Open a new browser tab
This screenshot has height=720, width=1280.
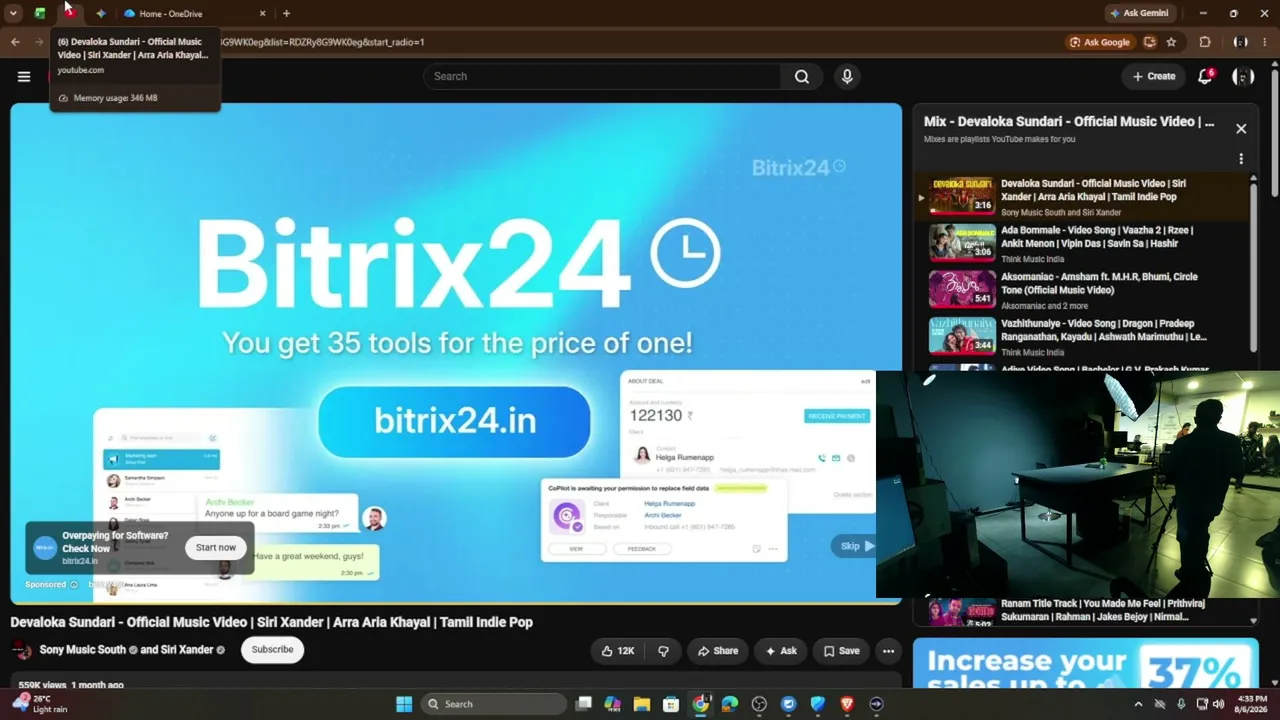(286, 13)
